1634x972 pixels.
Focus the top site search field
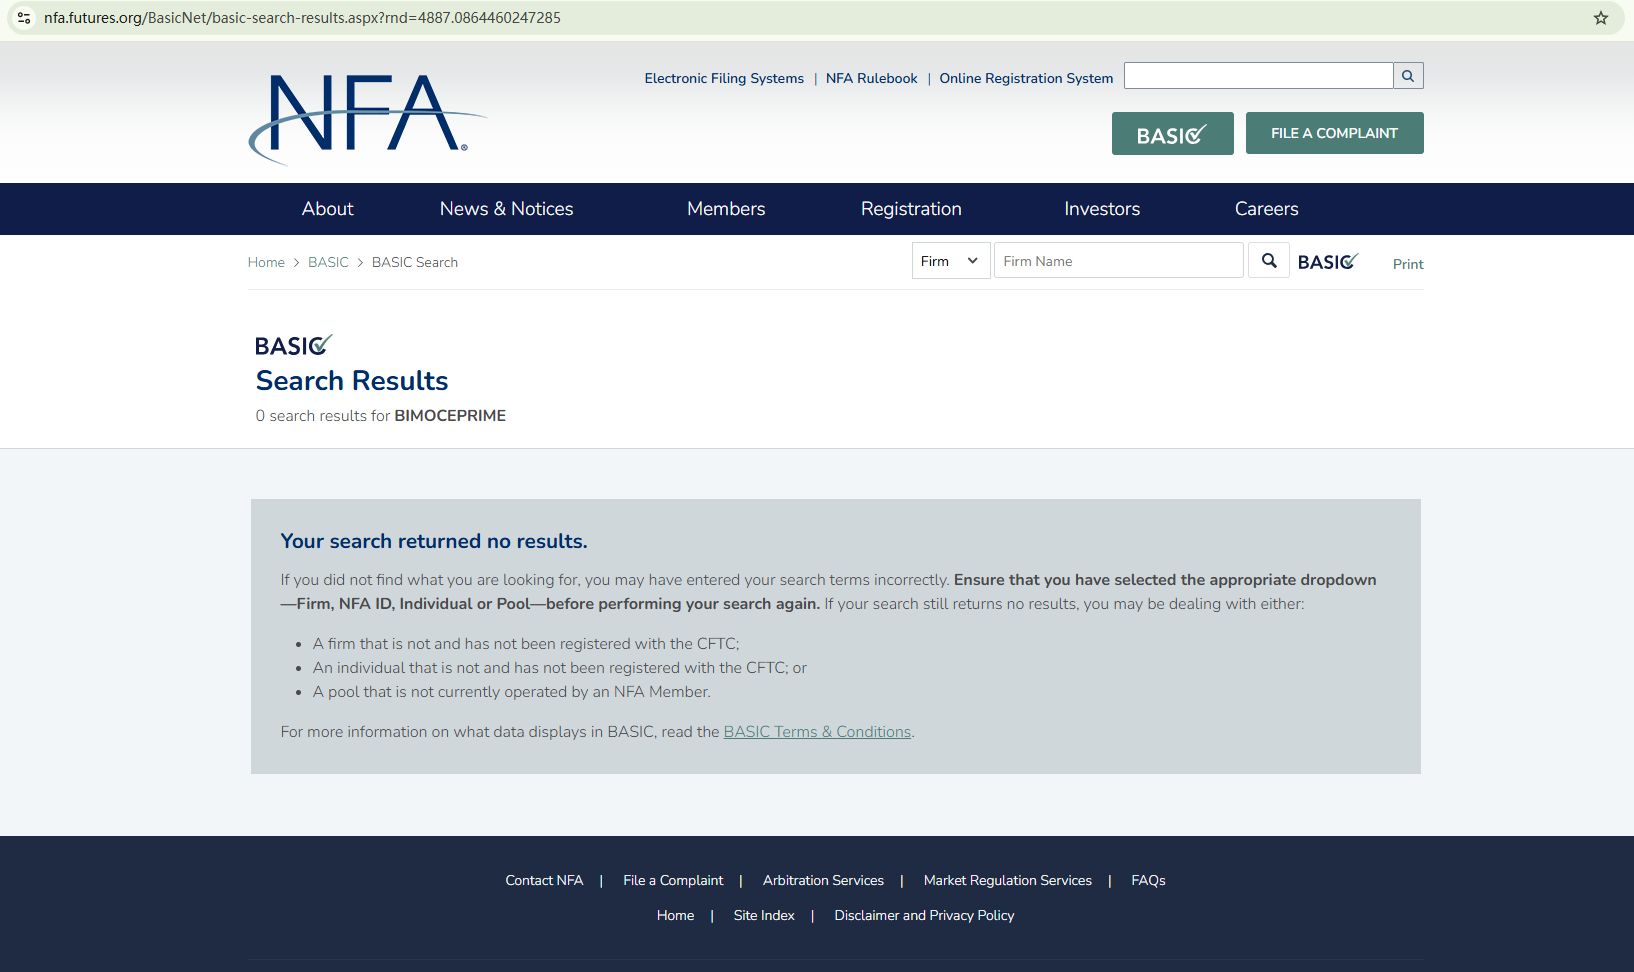1258,76
